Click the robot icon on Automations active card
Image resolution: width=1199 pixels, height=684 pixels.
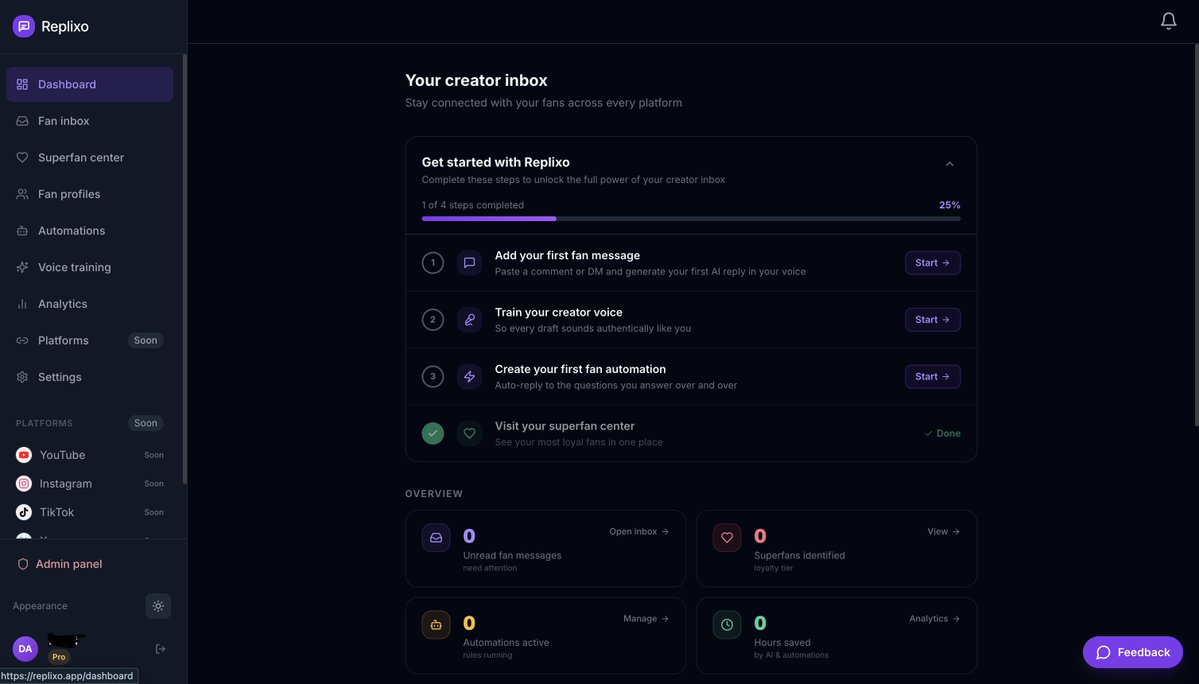pos(436,624)
